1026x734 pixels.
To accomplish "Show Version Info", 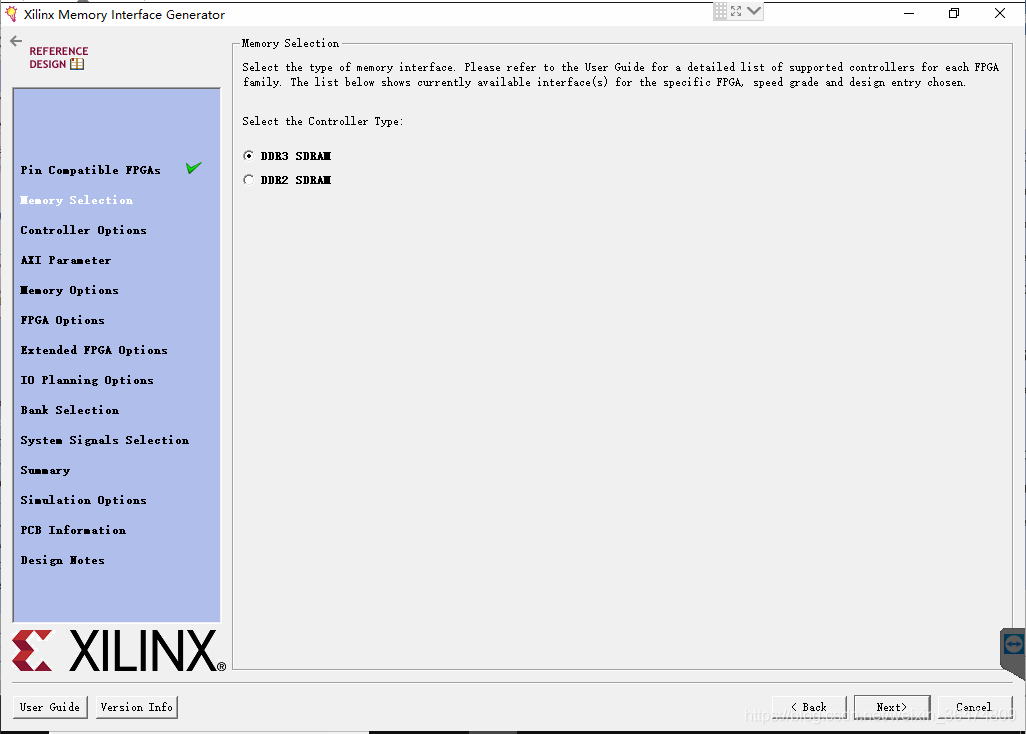I will click(x=137, y=707).
